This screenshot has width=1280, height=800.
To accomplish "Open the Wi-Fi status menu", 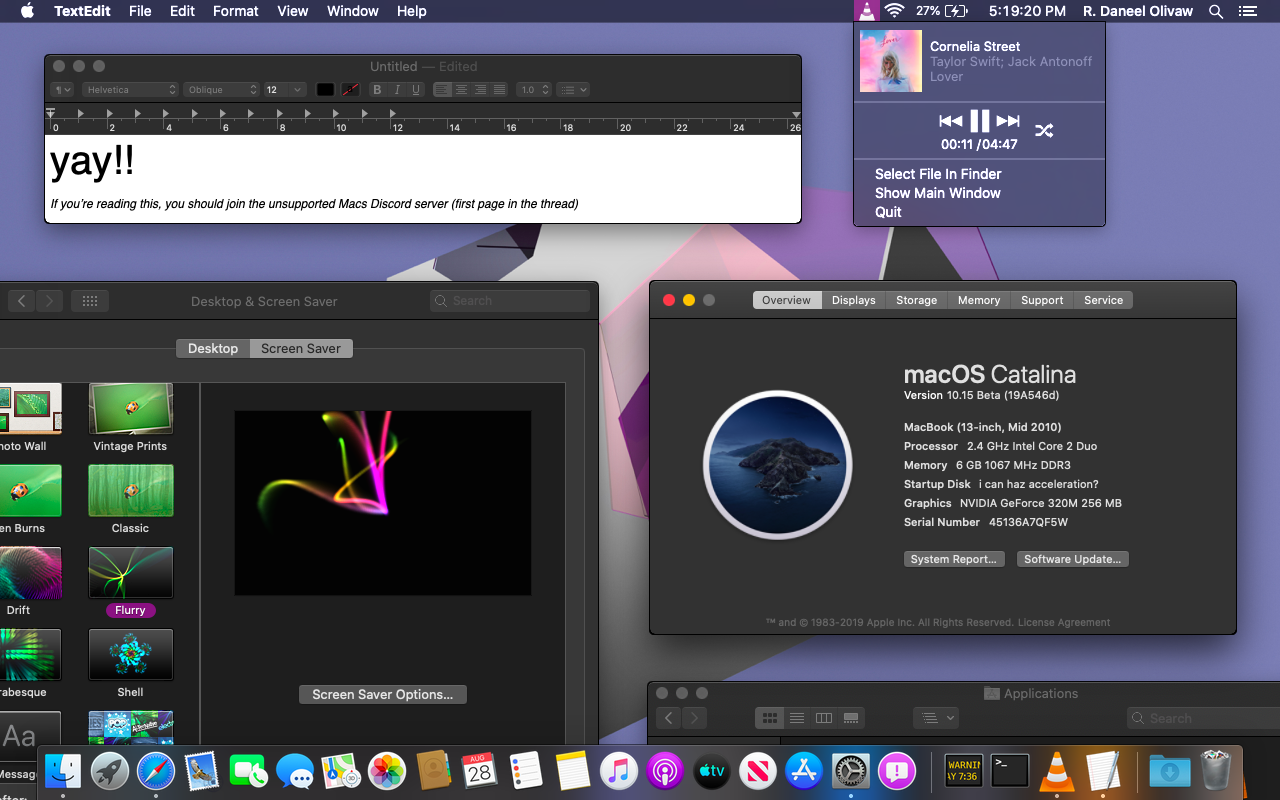I will click(894, 11).
